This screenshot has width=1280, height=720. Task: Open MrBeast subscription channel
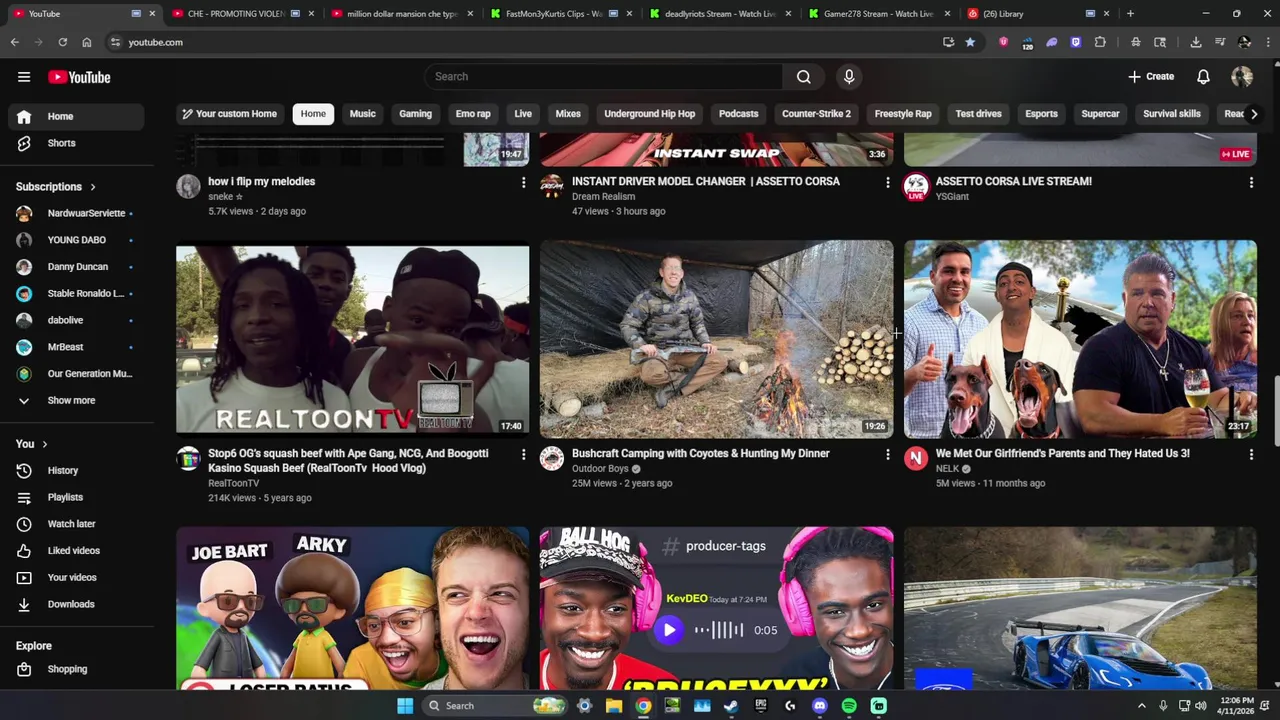(76, 347)
